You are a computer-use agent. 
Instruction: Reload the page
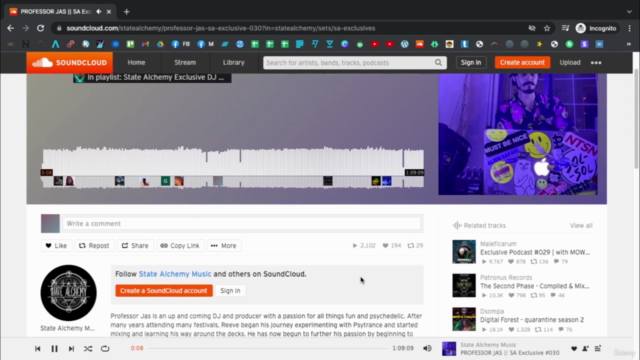point(40,28)
